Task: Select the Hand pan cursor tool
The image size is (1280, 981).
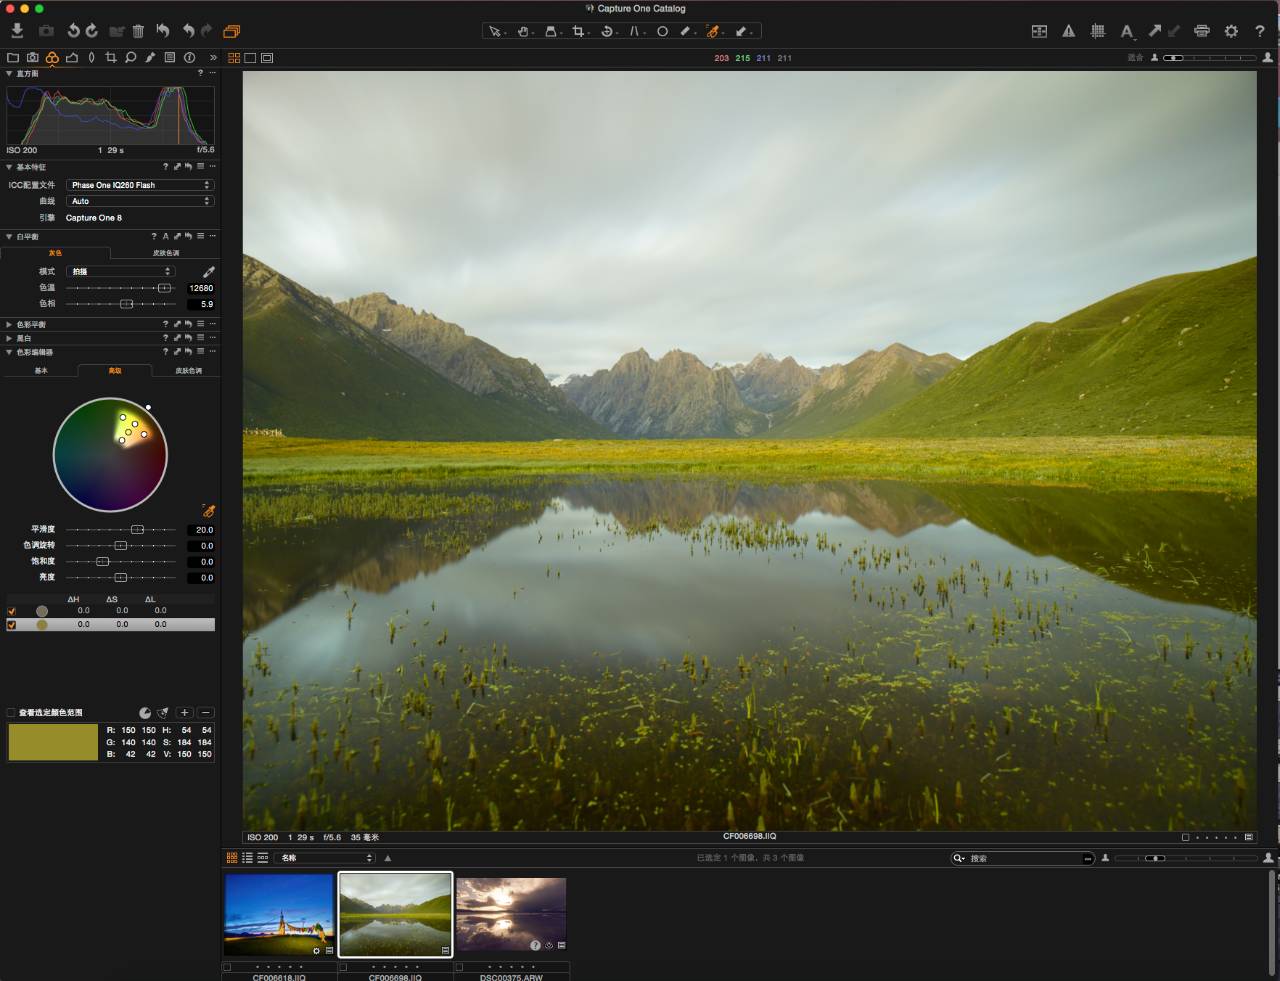Action: pyautogui.click(x=522, y=31)
